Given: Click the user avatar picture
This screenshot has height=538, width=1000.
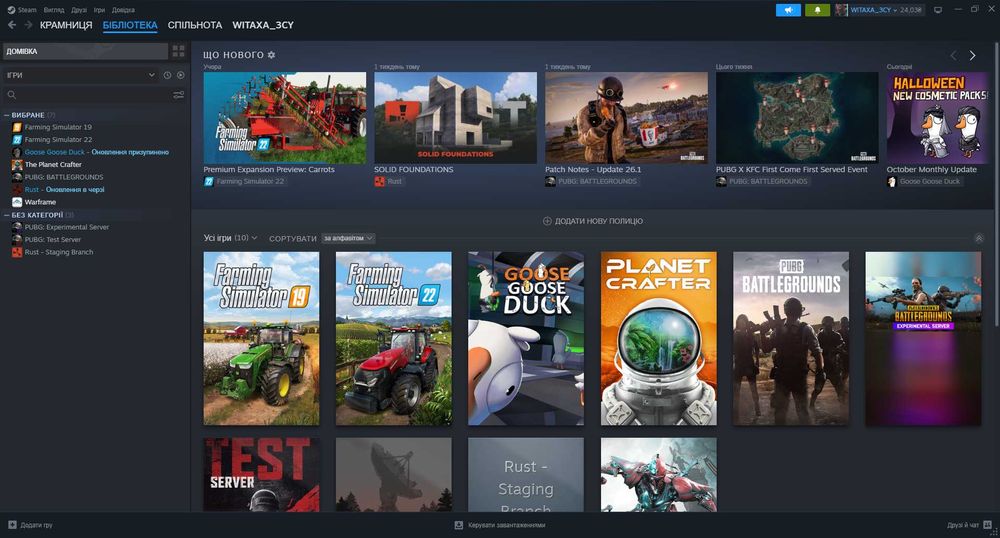Looking at the screenshot, I should click(x=841, y=10).
